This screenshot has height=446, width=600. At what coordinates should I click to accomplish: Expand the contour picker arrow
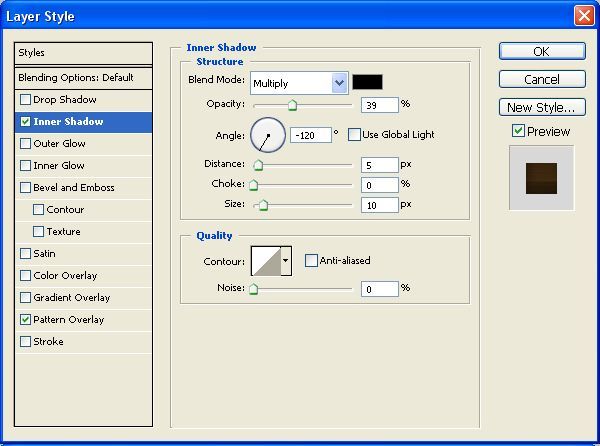point(286,261)
